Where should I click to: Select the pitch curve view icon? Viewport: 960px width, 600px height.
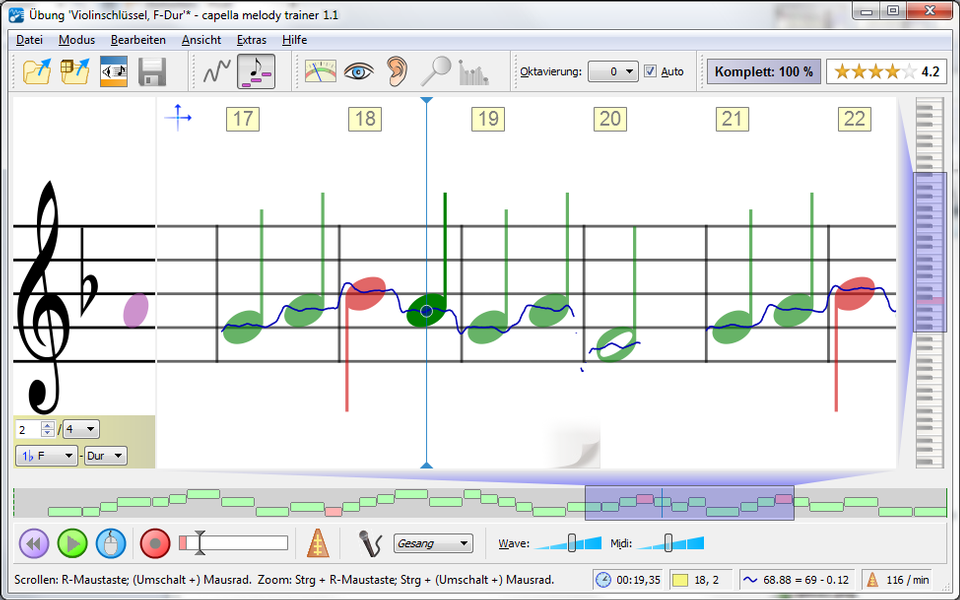click(217, 71)
